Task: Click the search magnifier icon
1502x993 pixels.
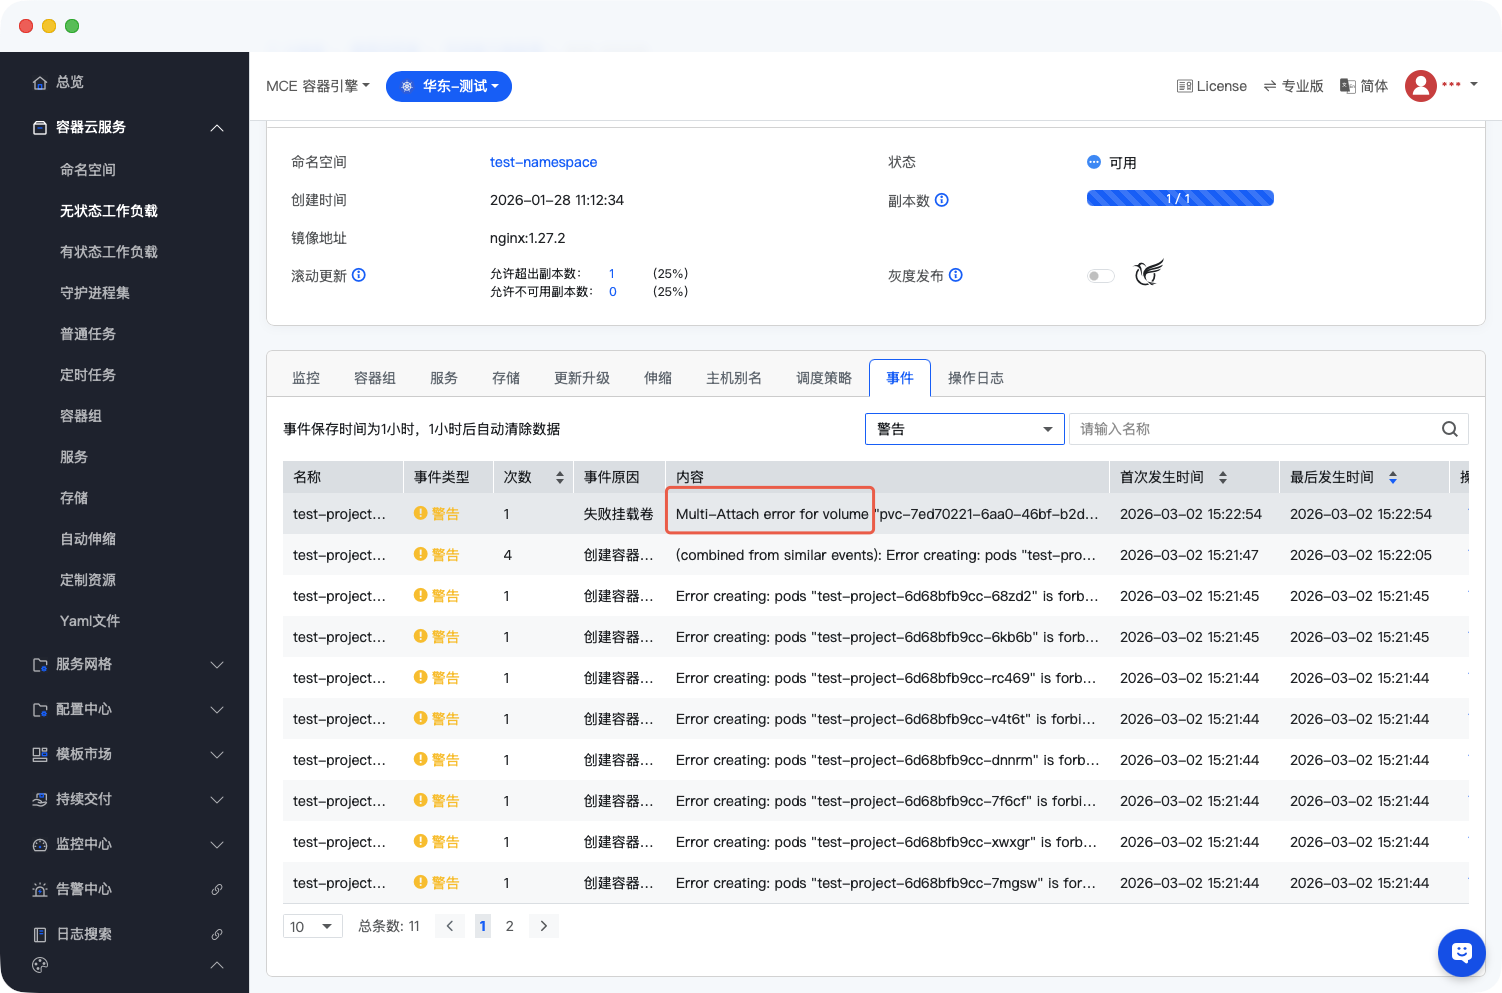Action: 1449,429
